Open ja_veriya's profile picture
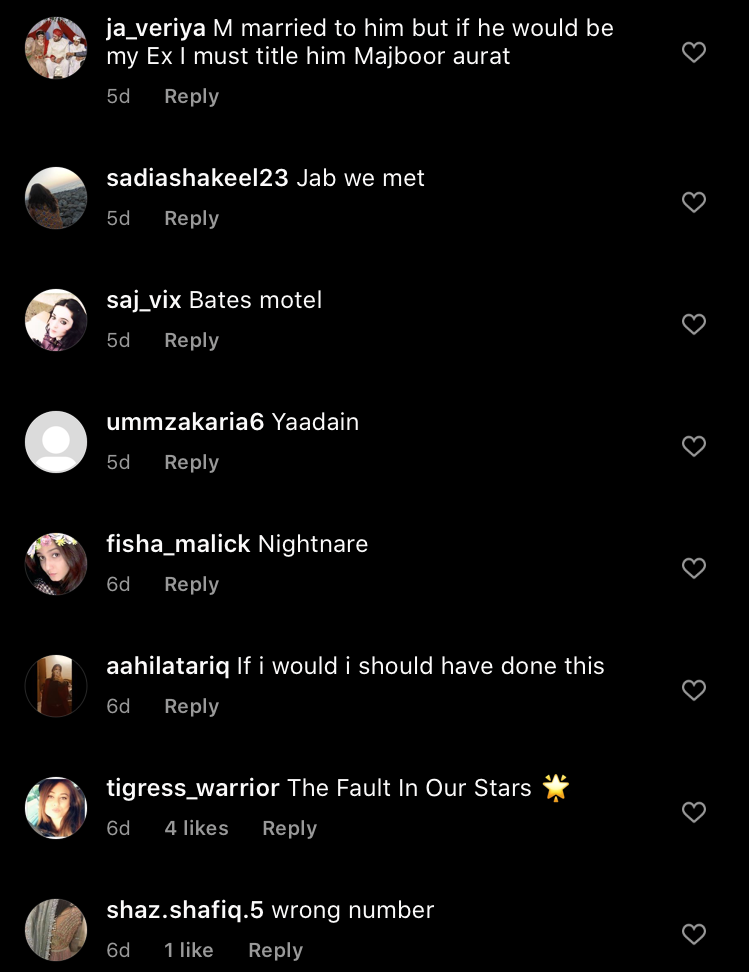Screen dimensions: 749x972 coord(56,48)
